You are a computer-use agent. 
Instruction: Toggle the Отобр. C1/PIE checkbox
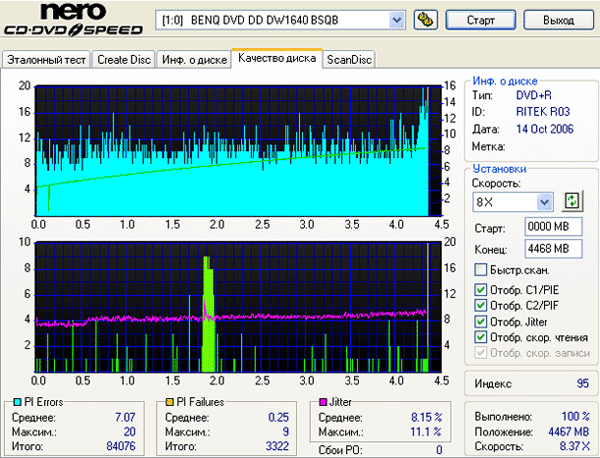click(x=481, y=290)
